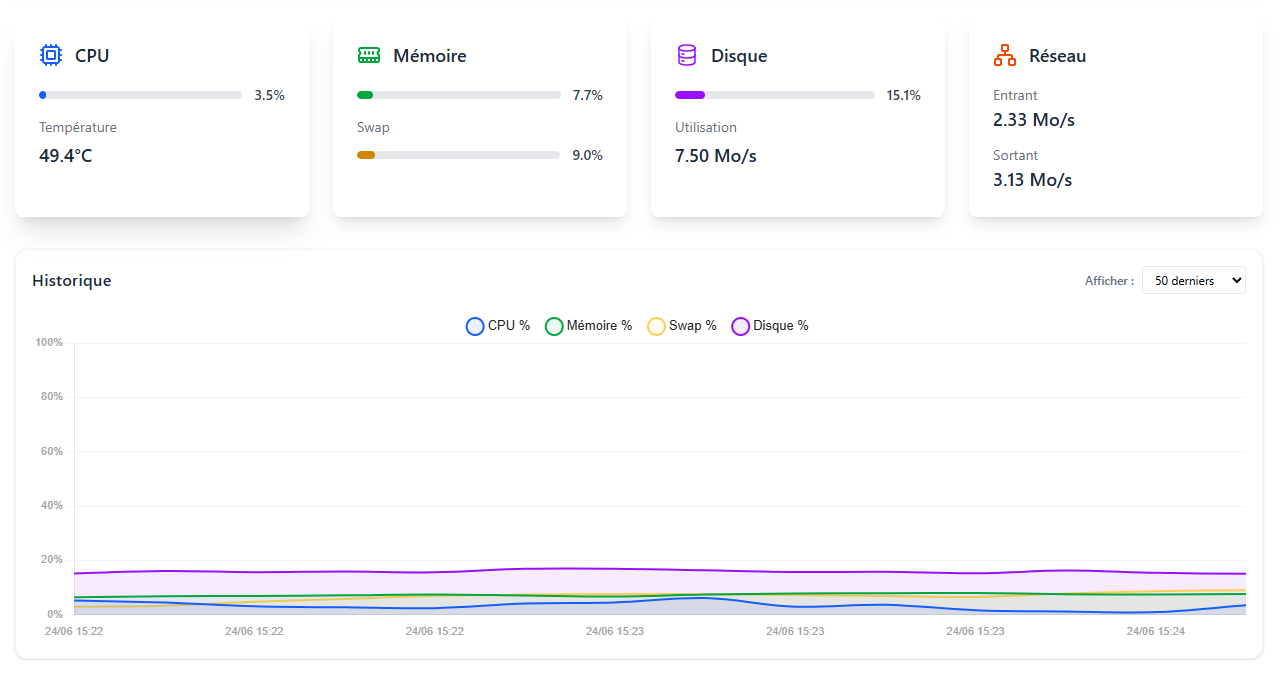Open the '50 derniers' dropdown
The image size is (1281, 674).
tap(1193, 281)
